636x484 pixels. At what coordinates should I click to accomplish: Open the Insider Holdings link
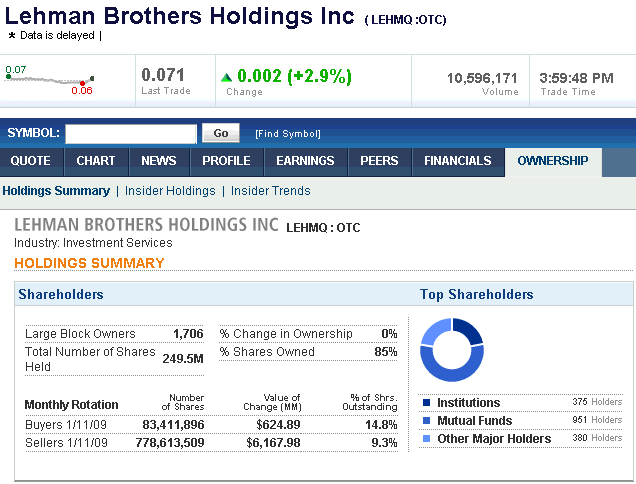[170, 191]
